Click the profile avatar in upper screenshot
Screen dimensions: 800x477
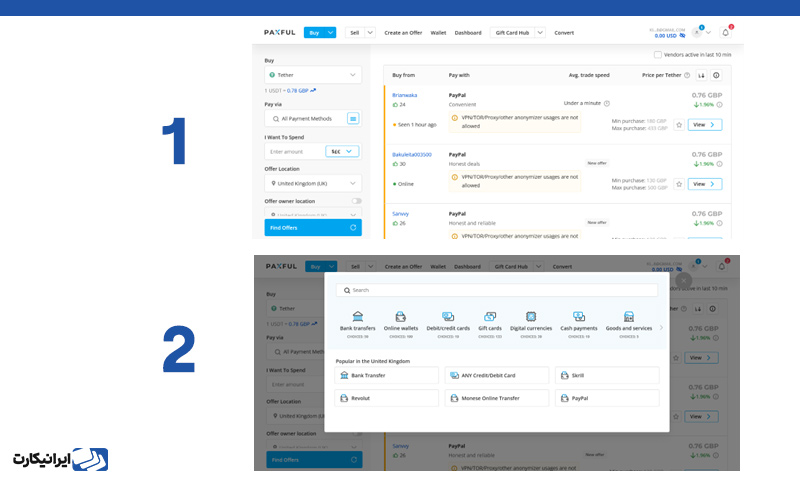click(x=696, y=33)
